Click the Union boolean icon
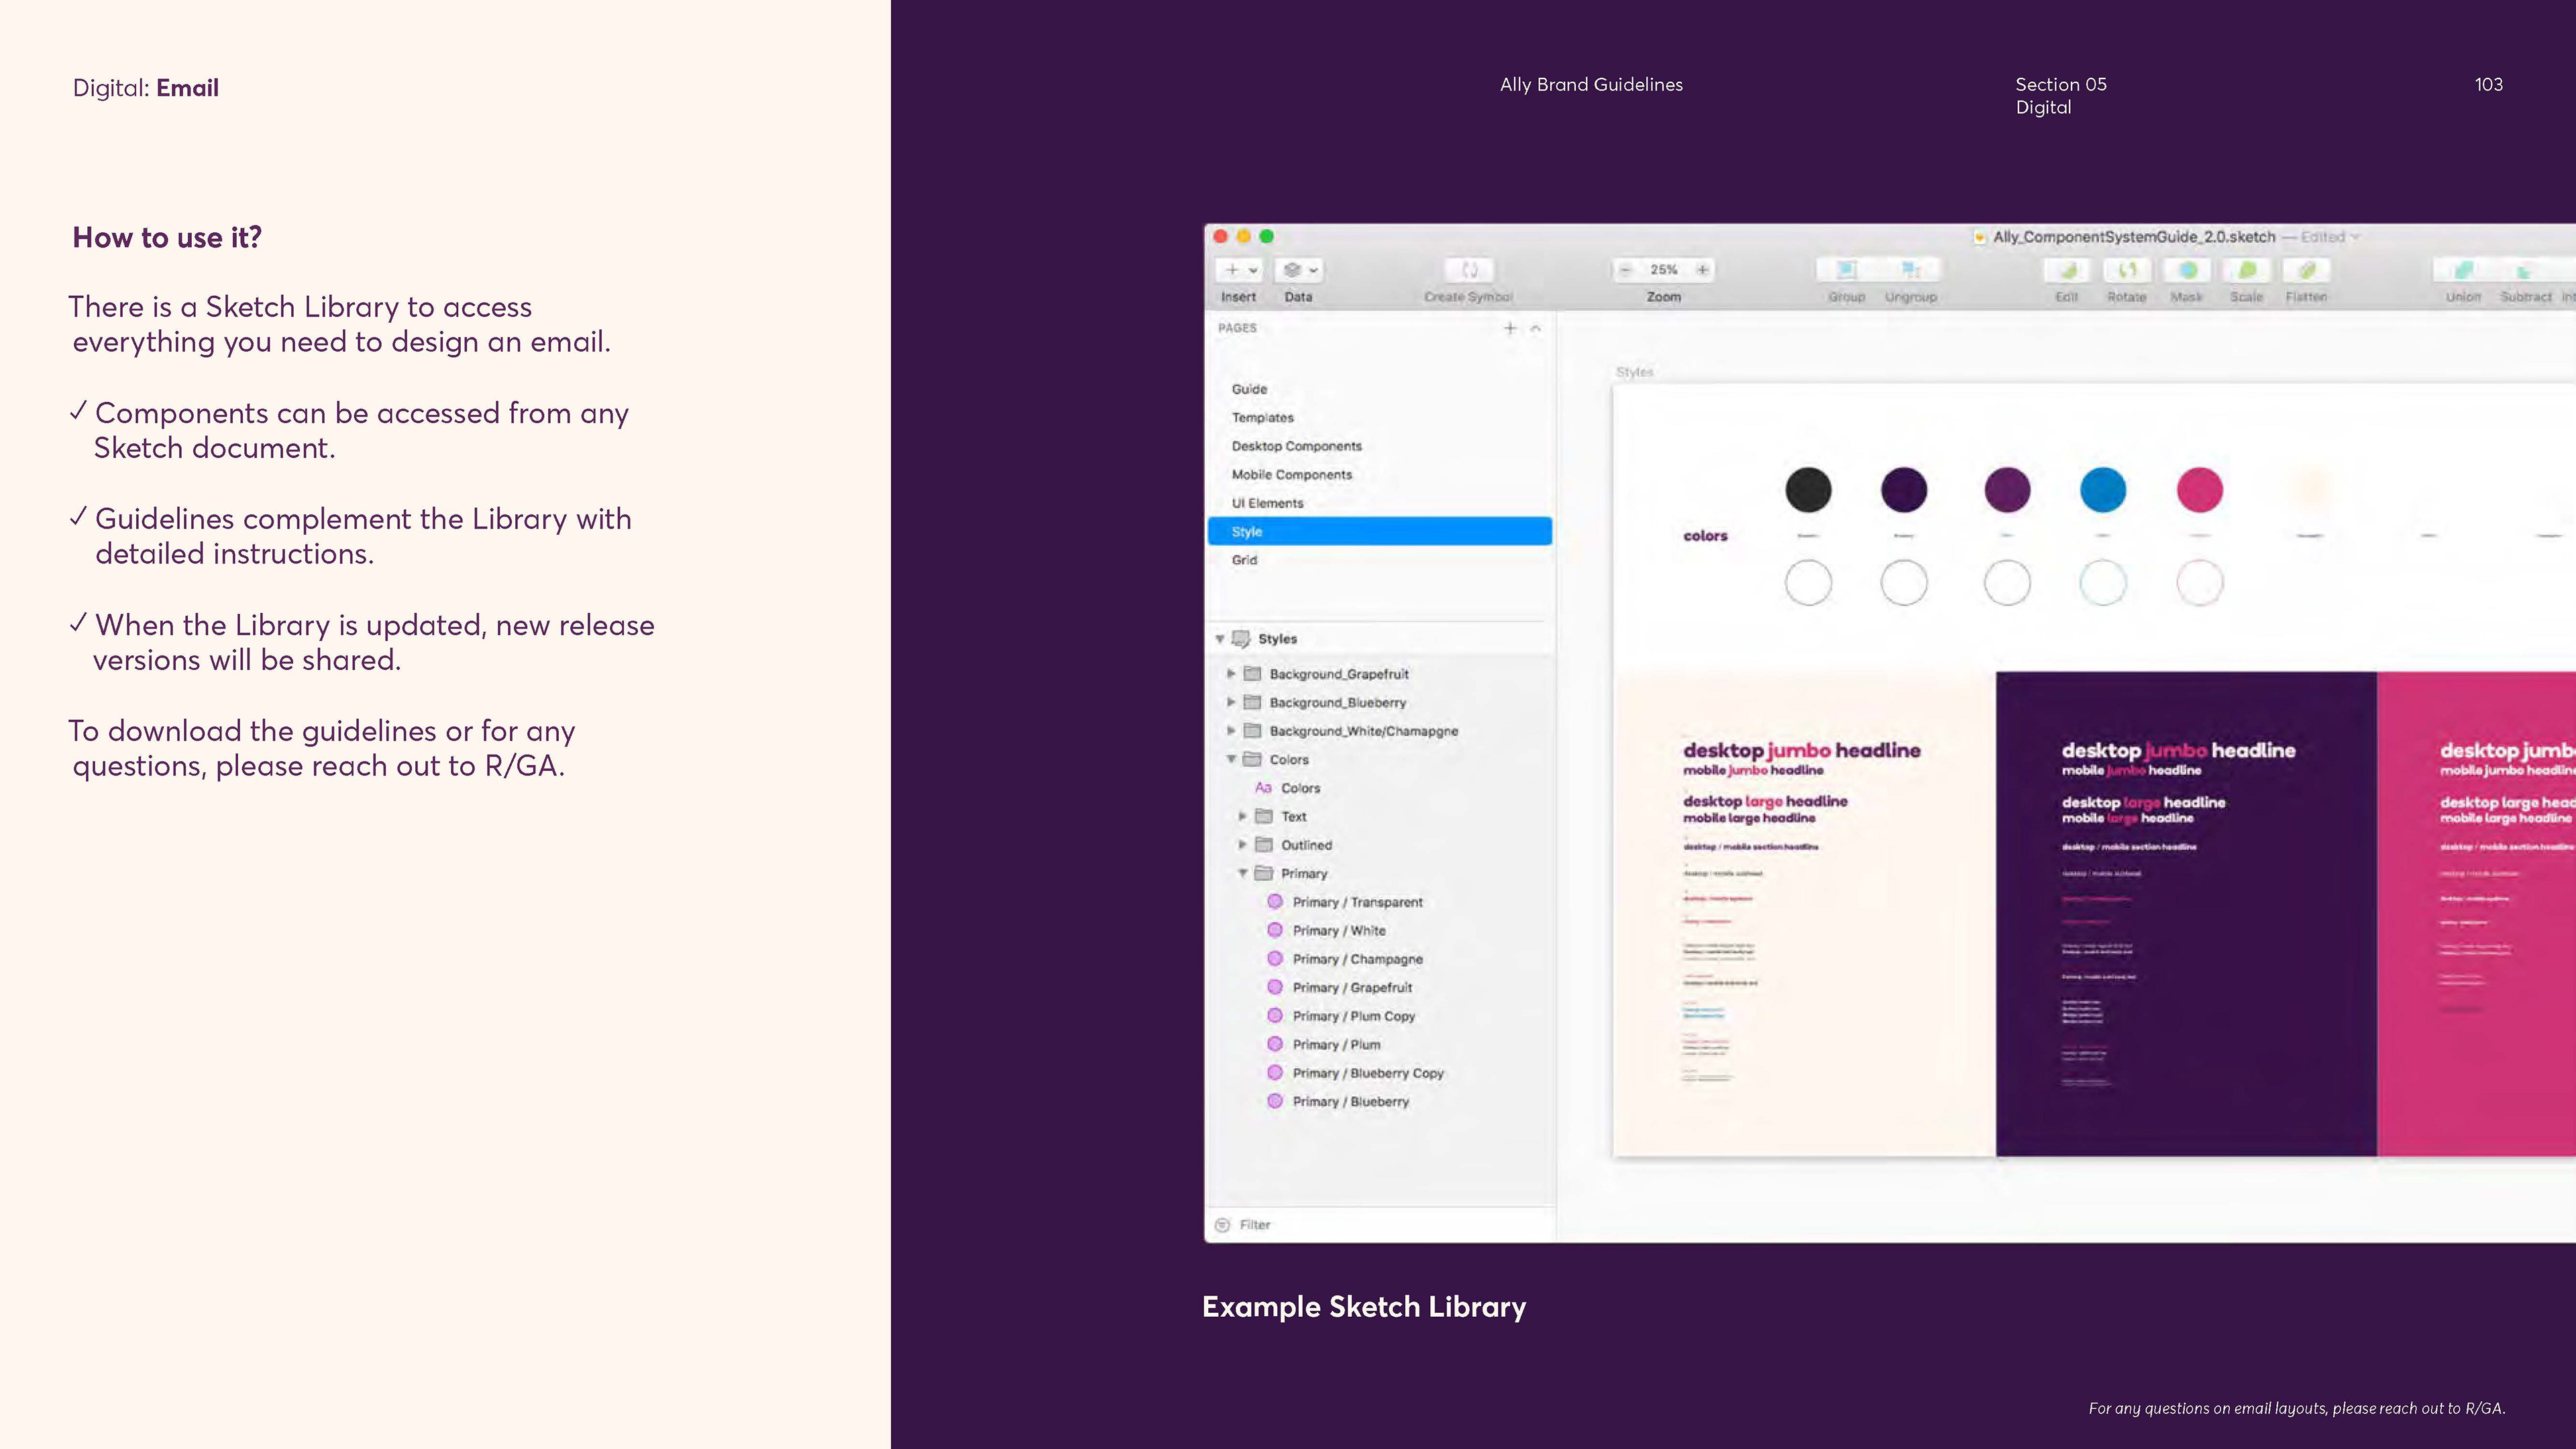The height and width of the screenshot is (1449, 2576). click(2463, 270)
